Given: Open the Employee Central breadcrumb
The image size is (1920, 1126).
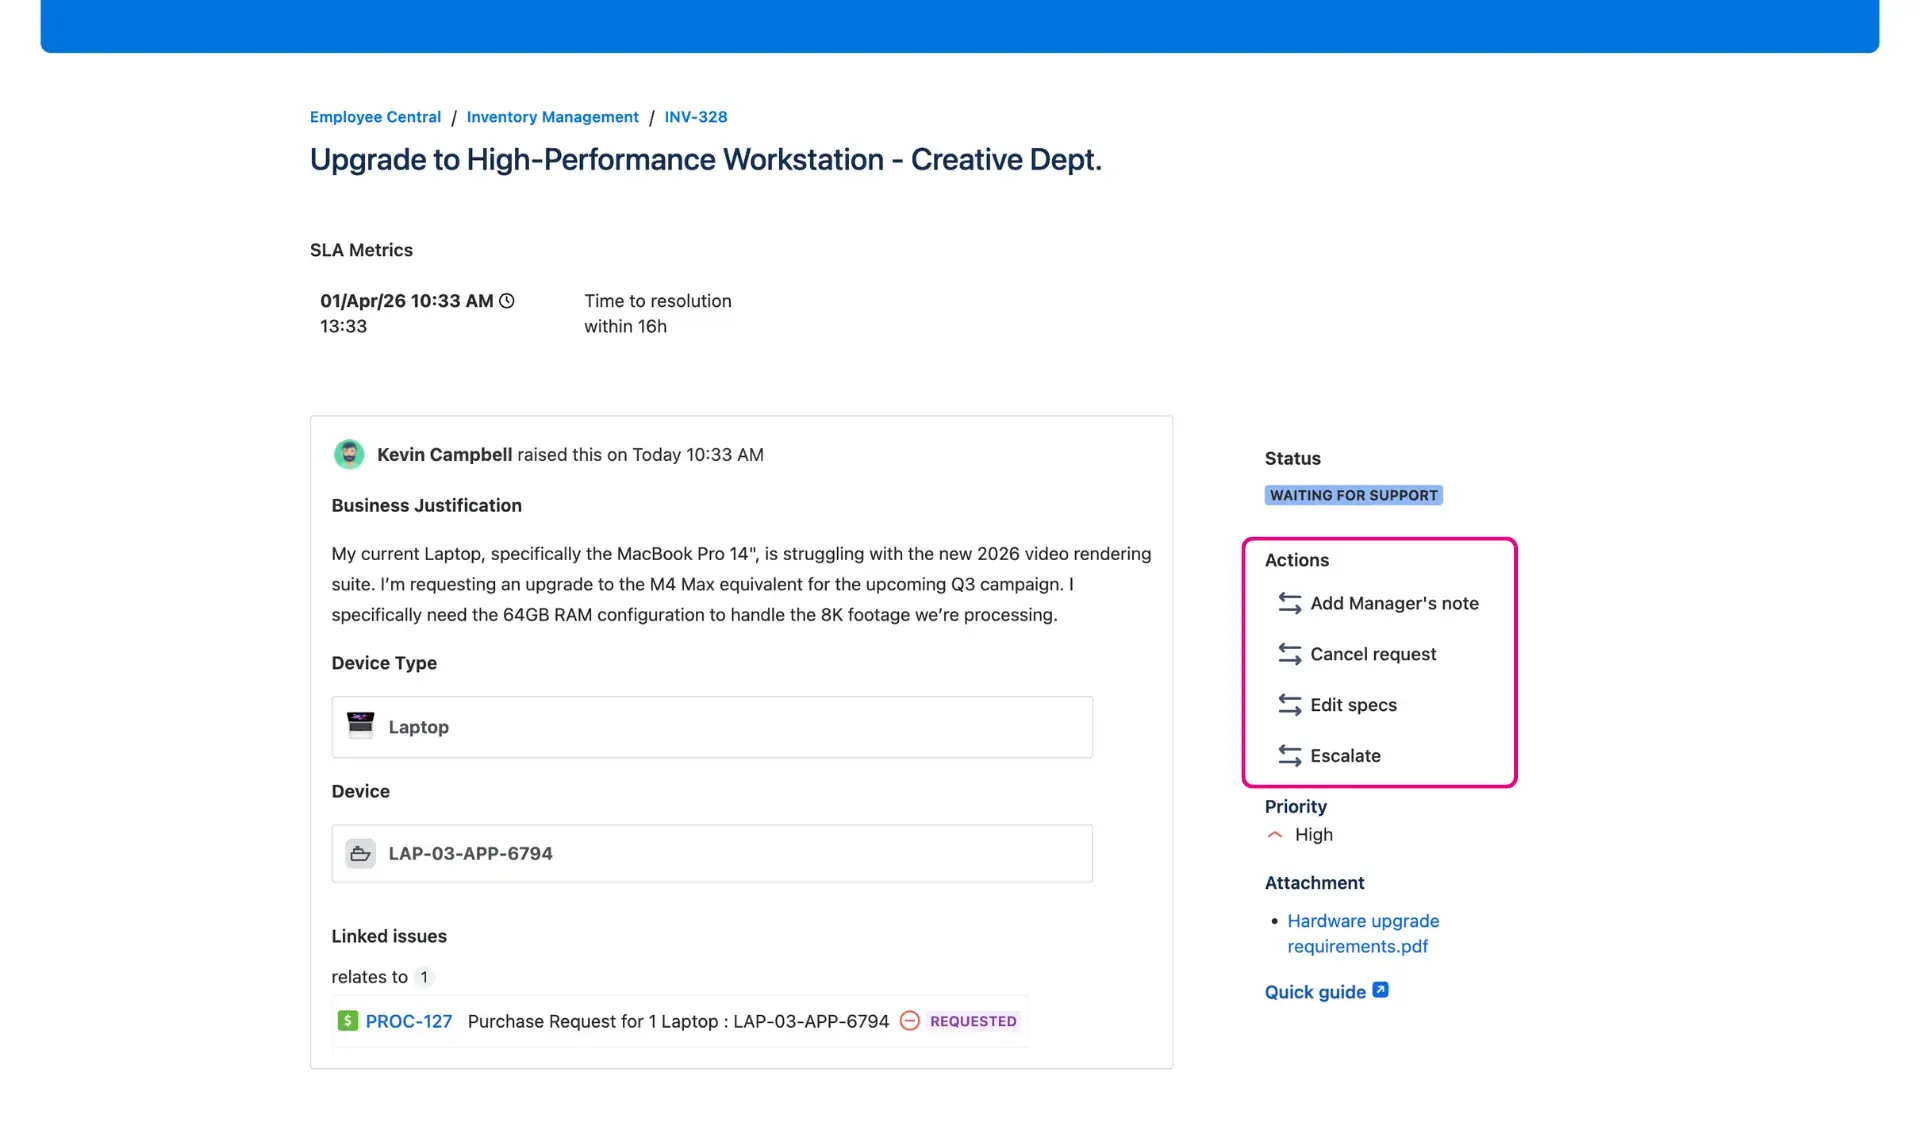Looking at the screenshot, I should tap(374, 117).
